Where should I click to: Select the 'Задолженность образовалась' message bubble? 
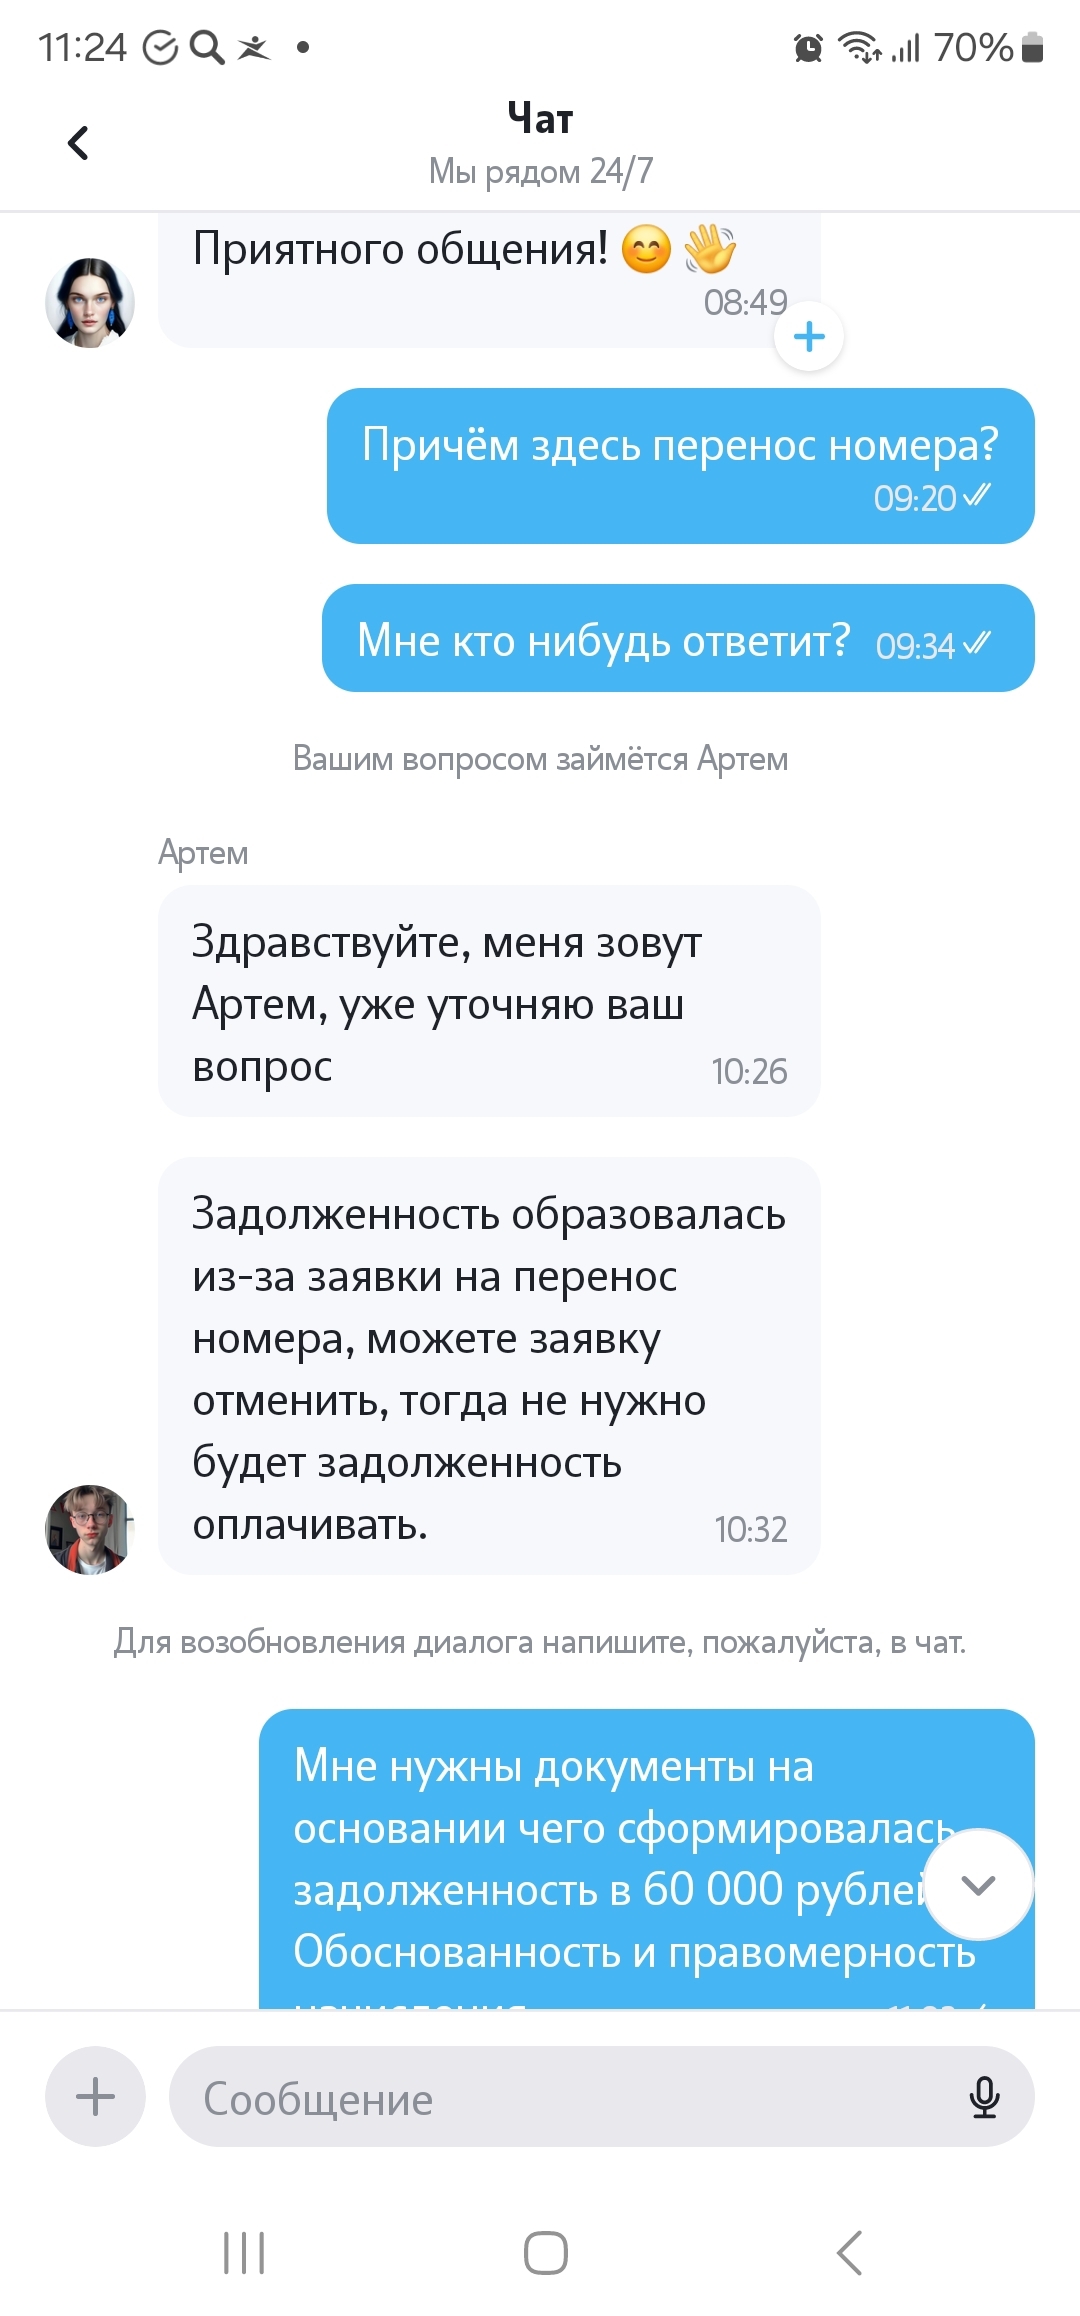pos(489,1366)
